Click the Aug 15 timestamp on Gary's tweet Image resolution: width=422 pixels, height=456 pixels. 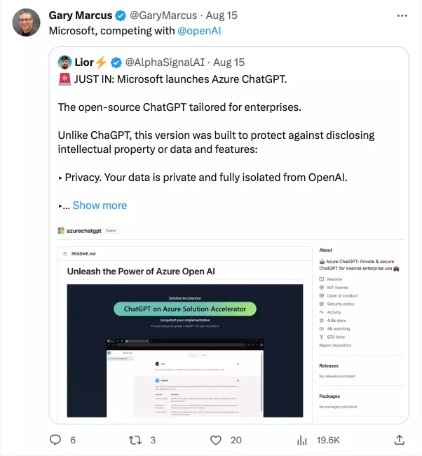(222, 15)
